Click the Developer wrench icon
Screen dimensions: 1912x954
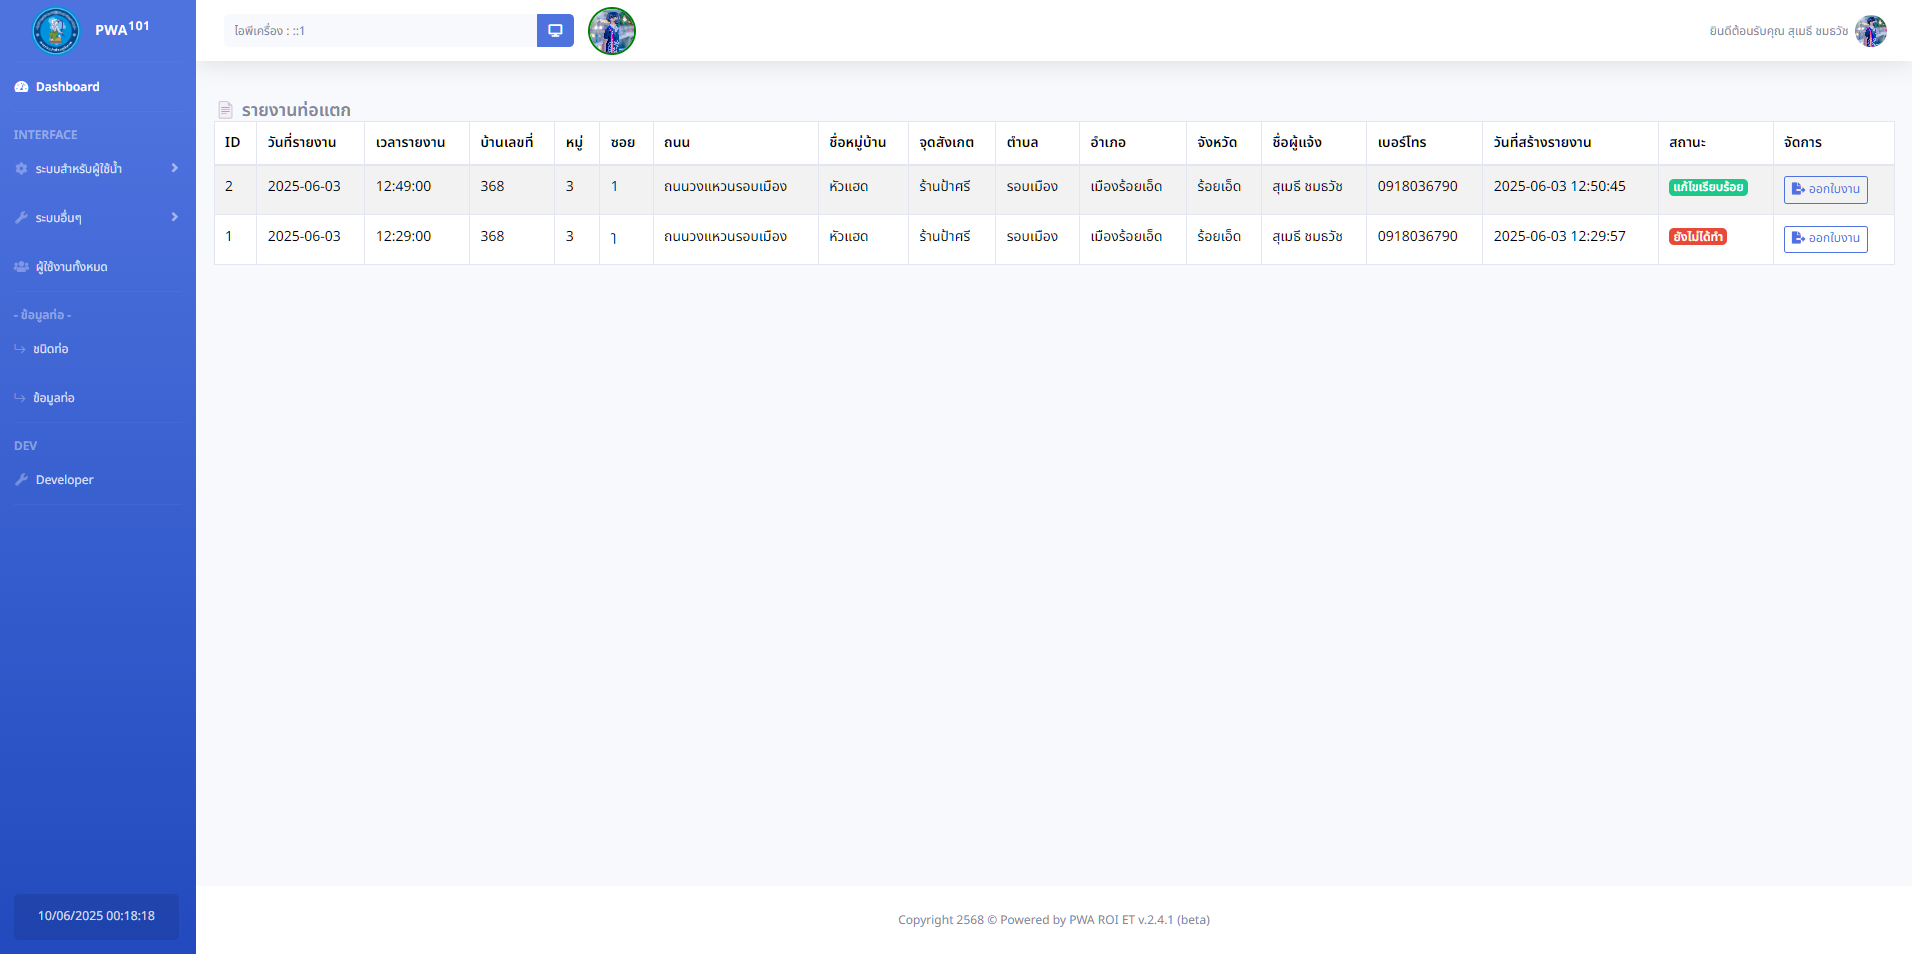pos(21,480)
